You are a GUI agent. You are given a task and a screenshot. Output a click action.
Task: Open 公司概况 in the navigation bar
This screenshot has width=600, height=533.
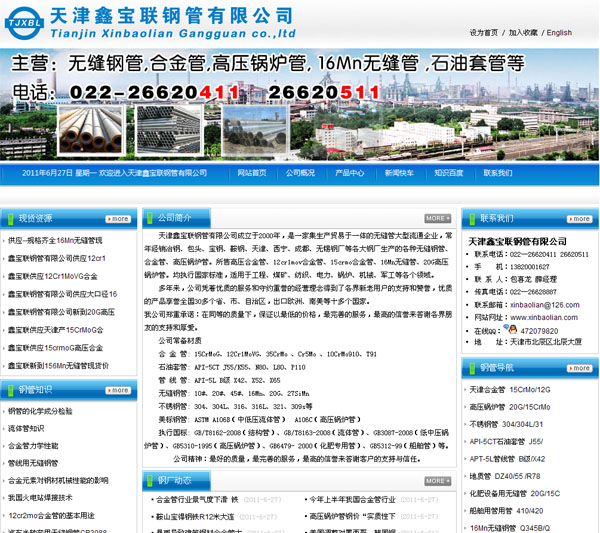300,173
